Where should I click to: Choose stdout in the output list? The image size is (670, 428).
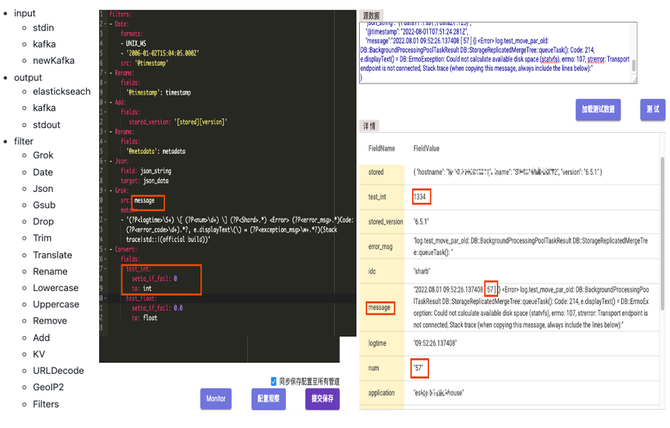(49, 123)
